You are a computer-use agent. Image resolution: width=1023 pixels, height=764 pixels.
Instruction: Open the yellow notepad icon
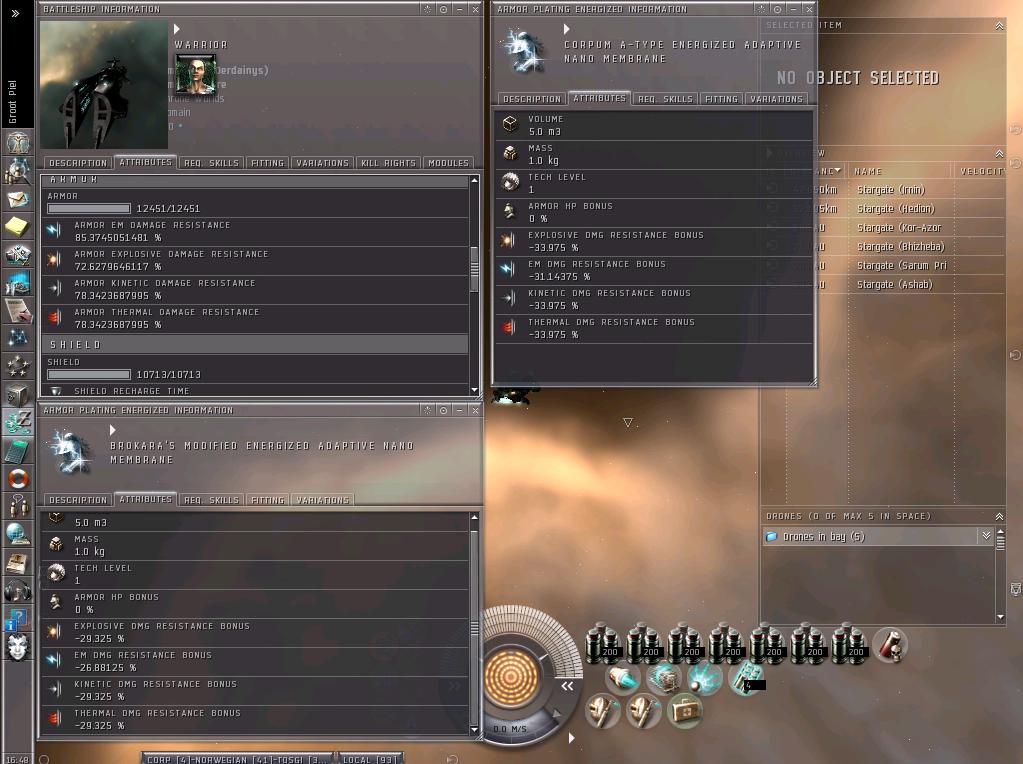click(18, 227)
